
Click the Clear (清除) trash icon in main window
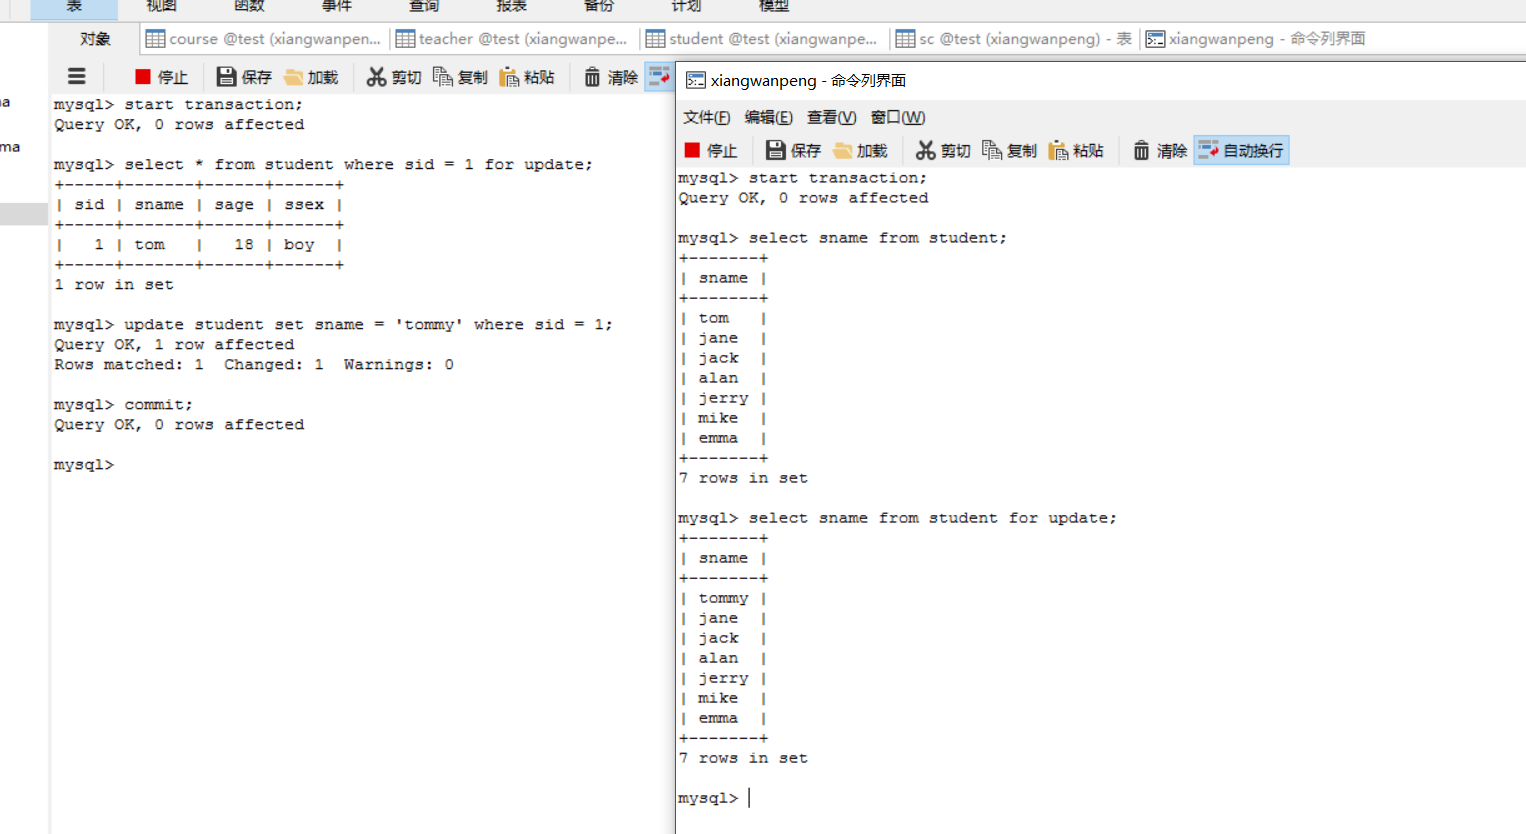(592, 77)
